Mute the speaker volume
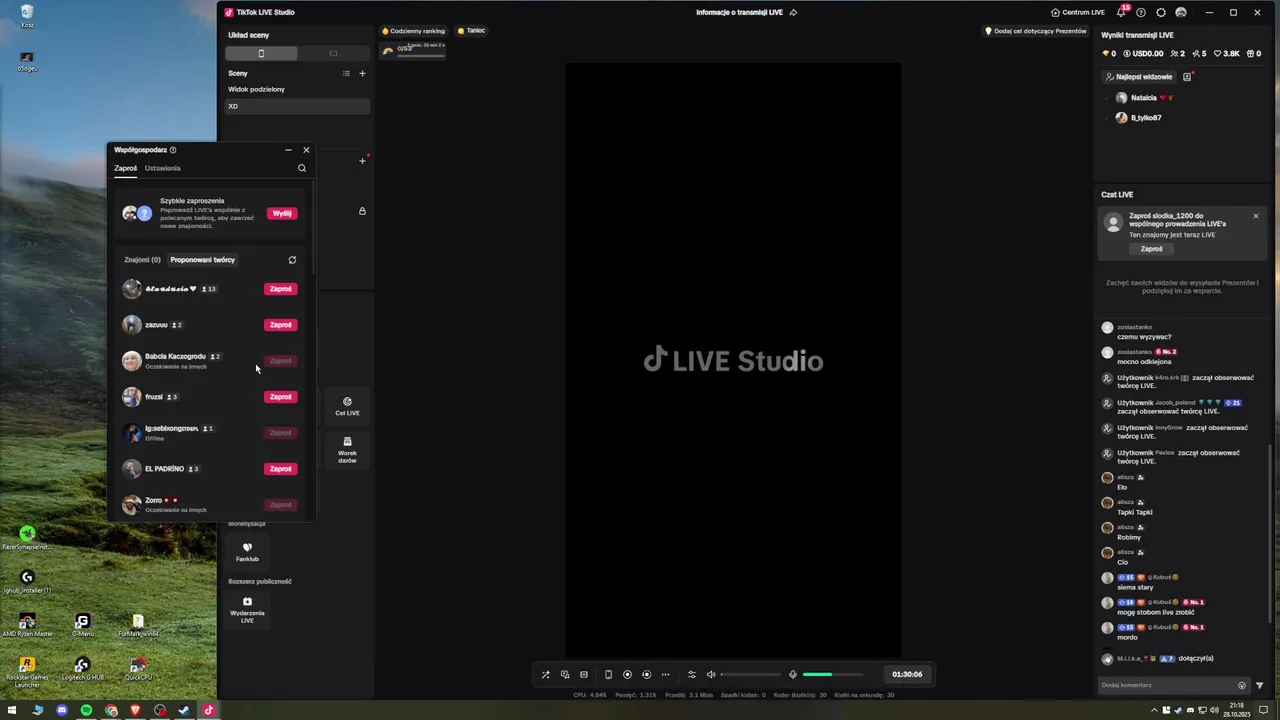The image size is (1280, 720). tap(711, 674)
